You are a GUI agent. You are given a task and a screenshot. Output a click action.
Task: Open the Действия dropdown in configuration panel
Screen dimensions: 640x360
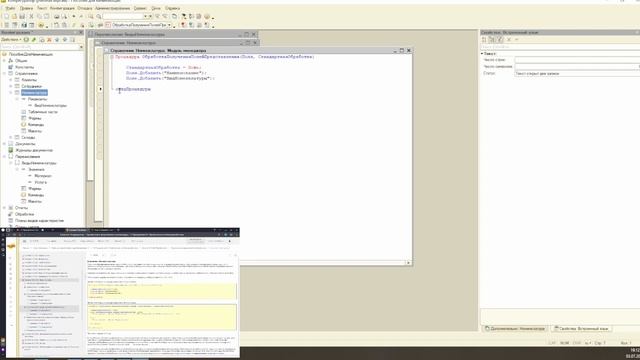[11, 40]
